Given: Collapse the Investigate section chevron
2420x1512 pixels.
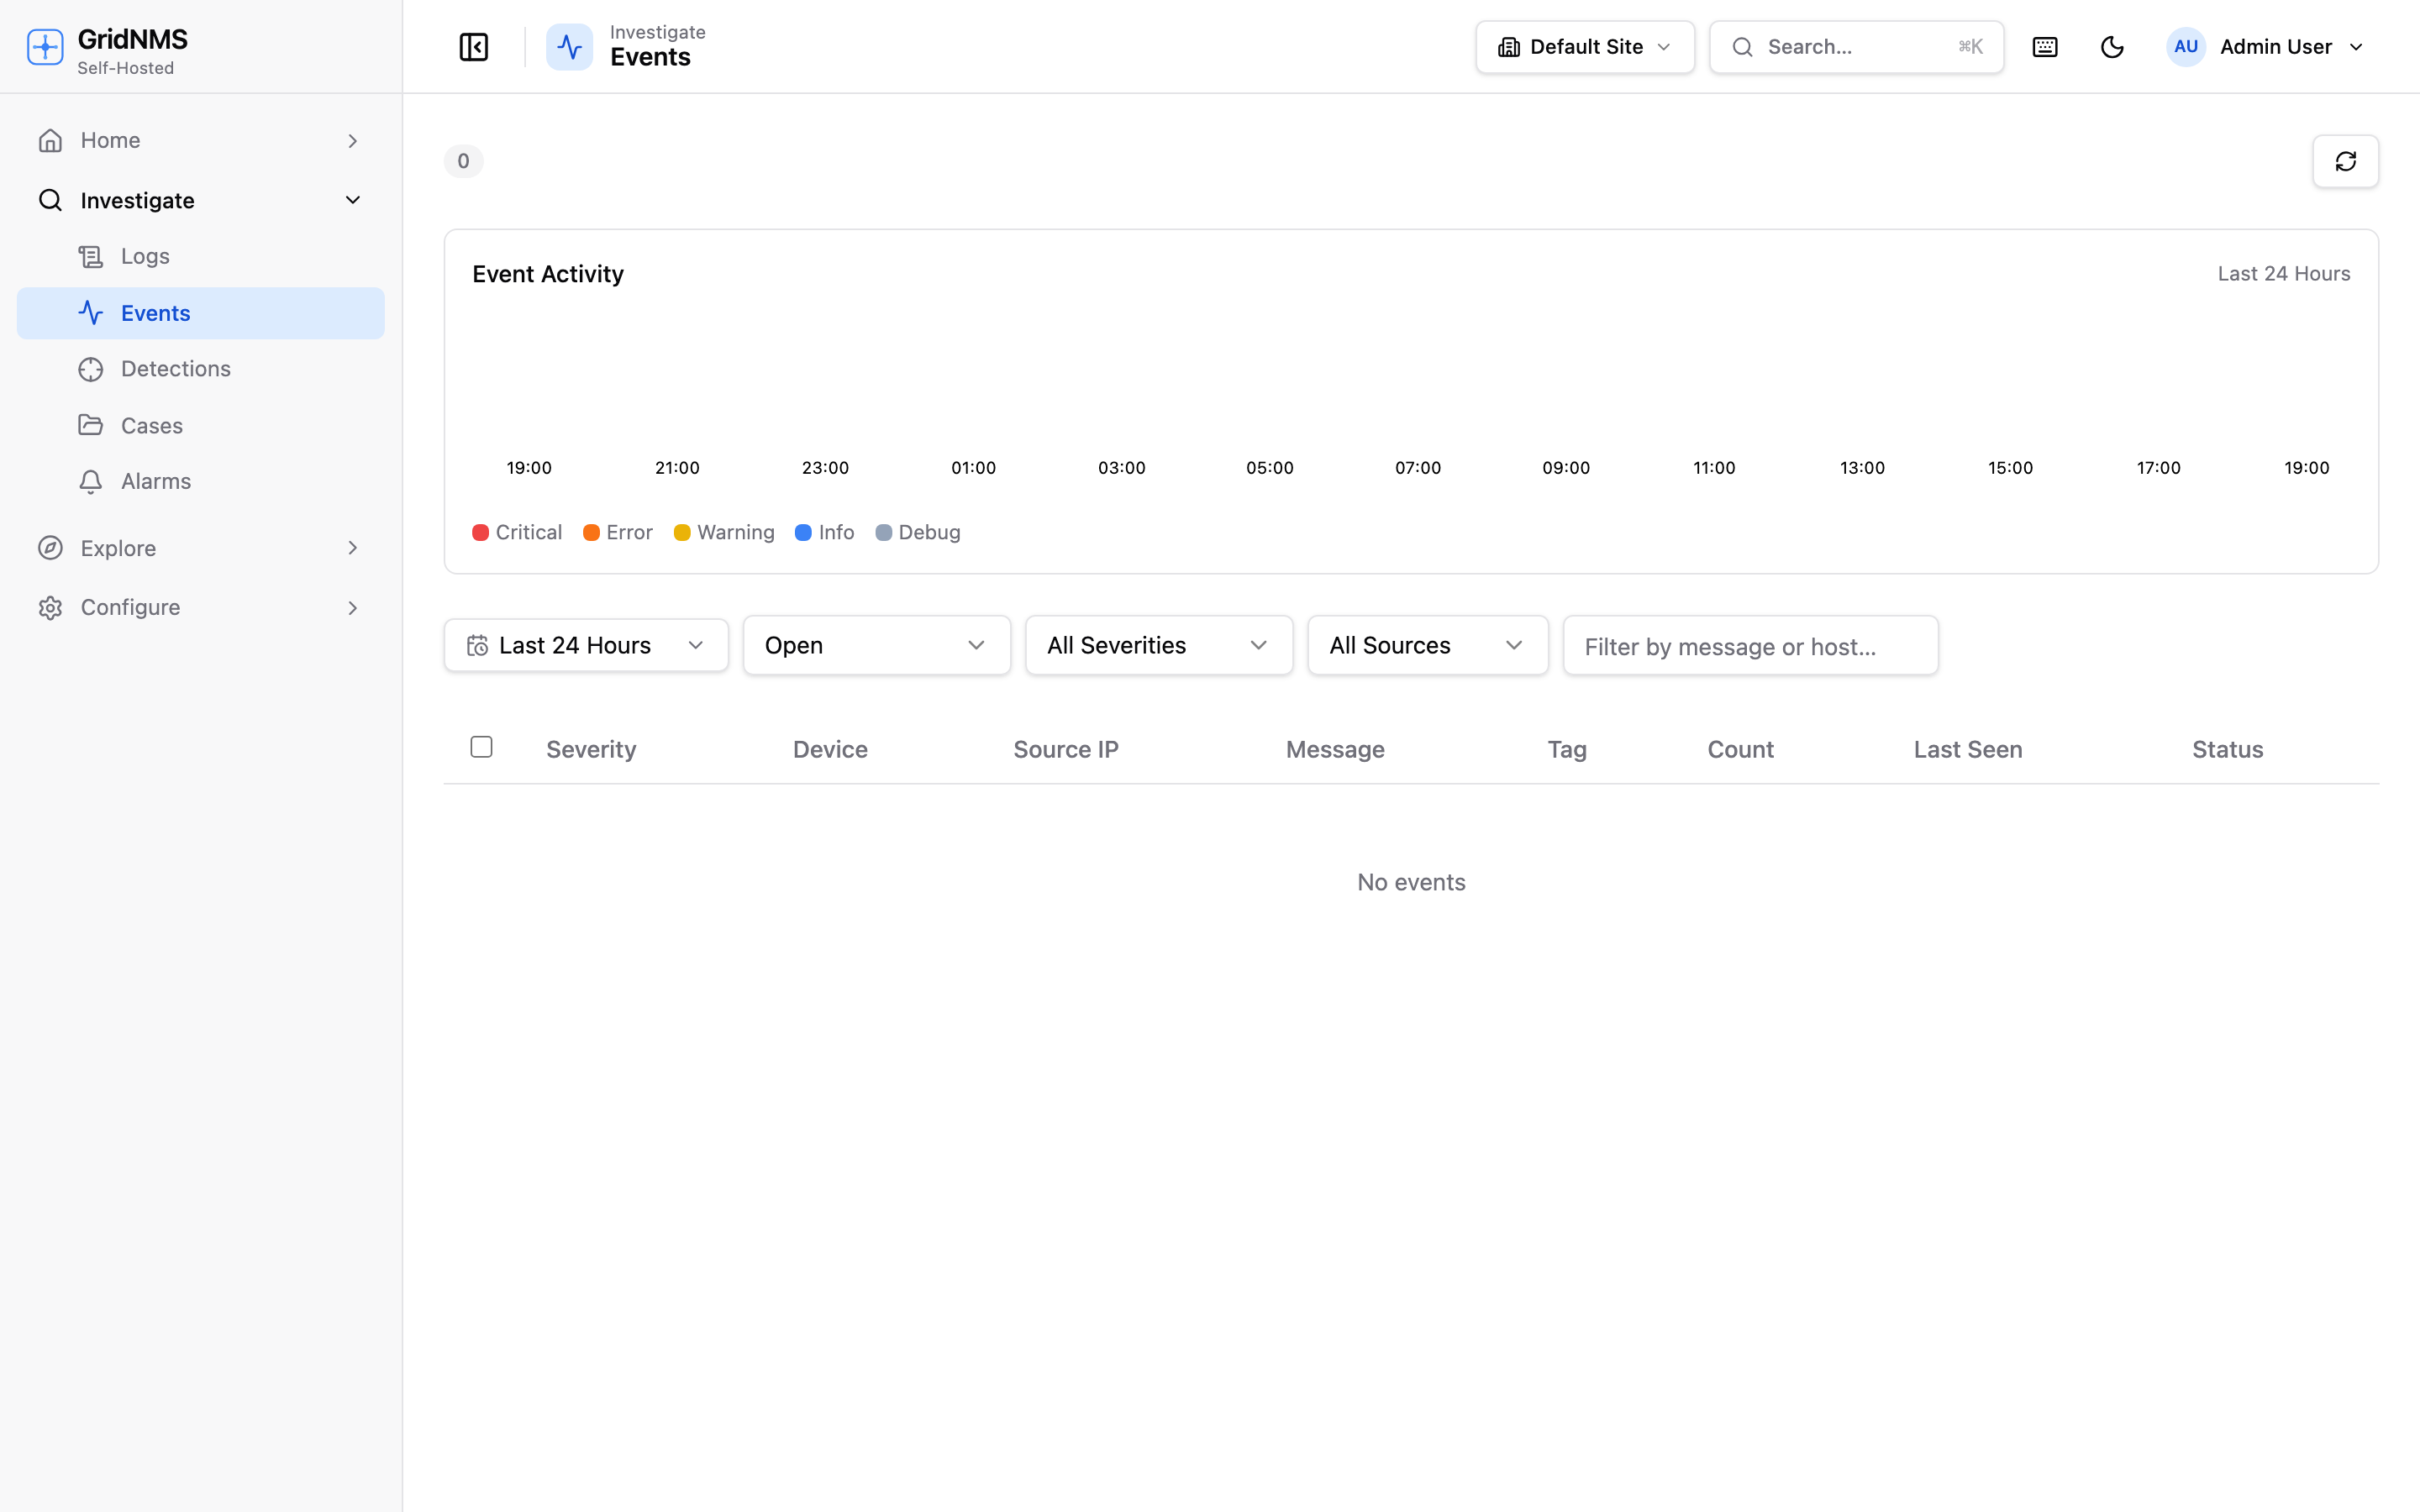Looking at the screenshot, I should click(x=352, y=200).
